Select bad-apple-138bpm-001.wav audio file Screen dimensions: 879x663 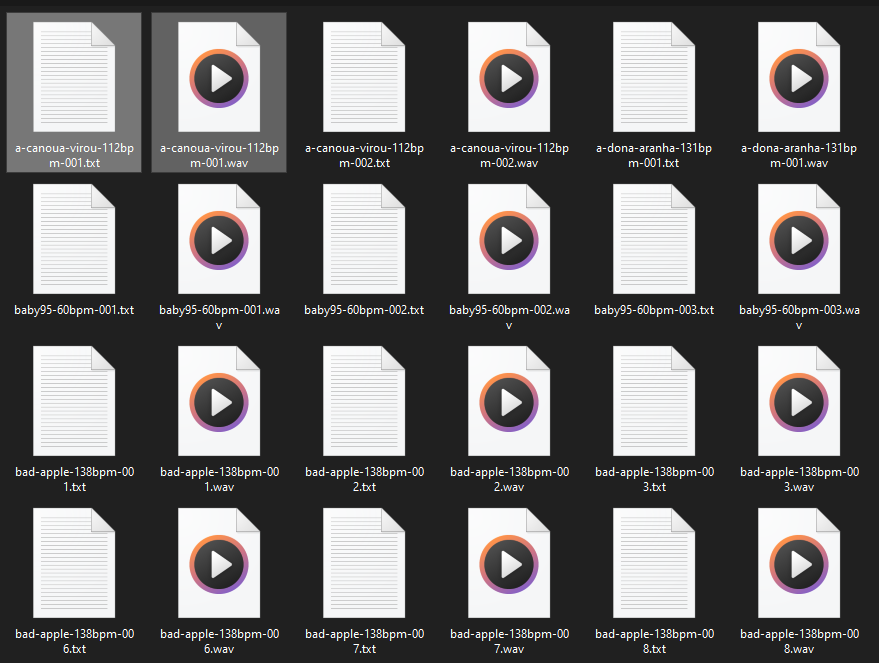click(x=219, y=401)
